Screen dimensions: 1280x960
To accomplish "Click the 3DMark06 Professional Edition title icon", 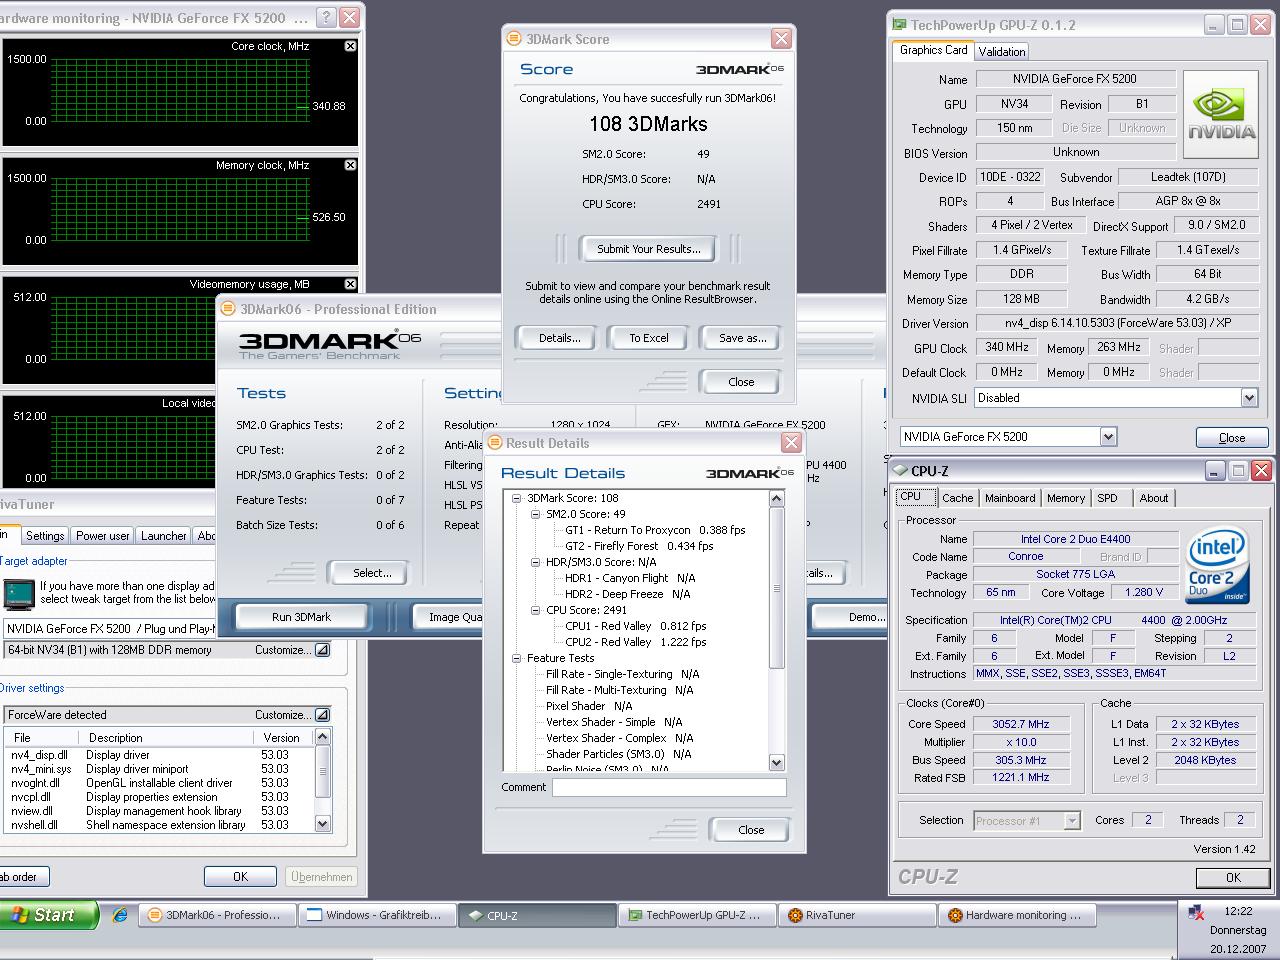I will click(x=229, y=309).
